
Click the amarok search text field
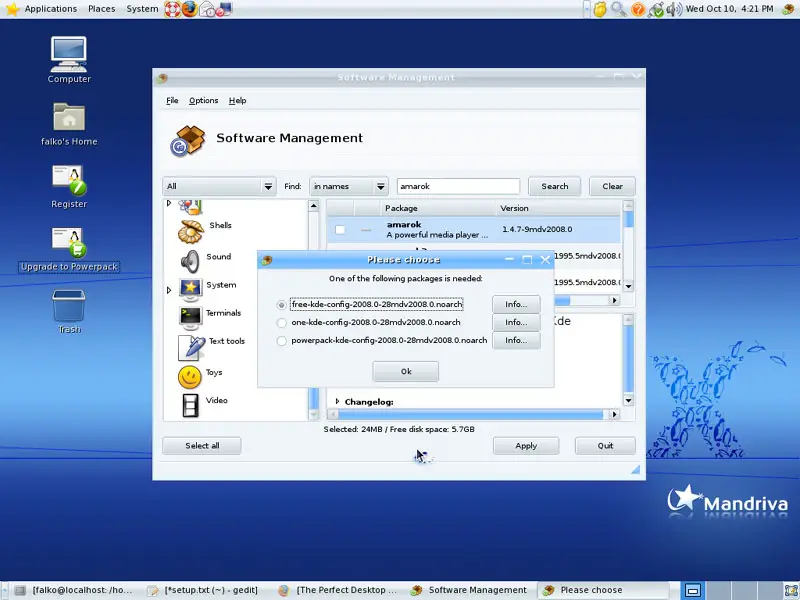tap(458, 186)
